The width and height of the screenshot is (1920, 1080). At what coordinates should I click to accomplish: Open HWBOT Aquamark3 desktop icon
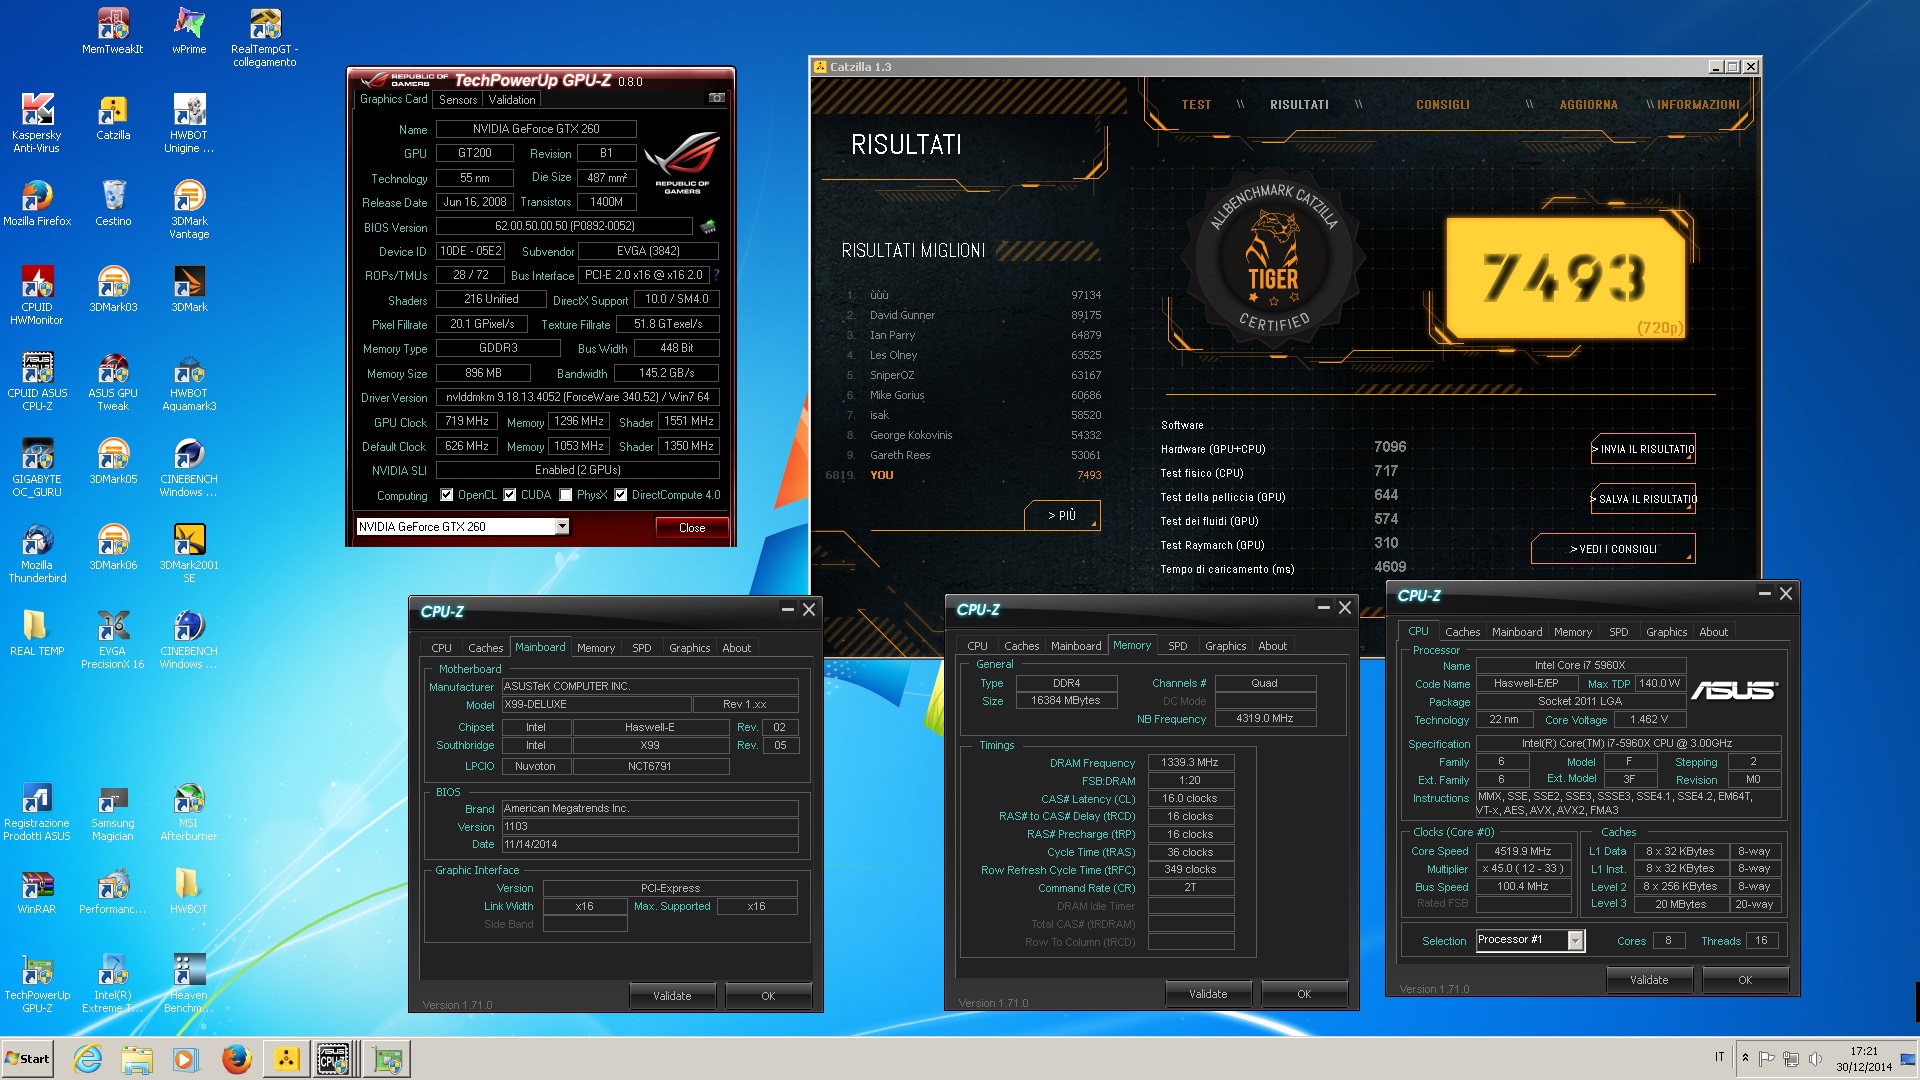click(189, 381)
